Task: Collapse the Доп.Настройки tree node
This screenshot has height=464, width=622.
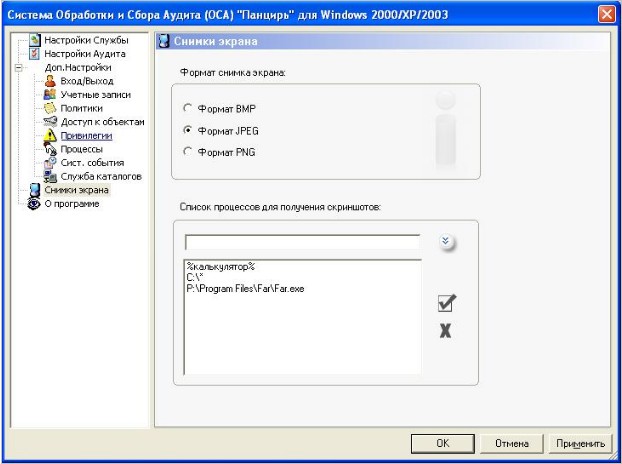Action: 19,68
